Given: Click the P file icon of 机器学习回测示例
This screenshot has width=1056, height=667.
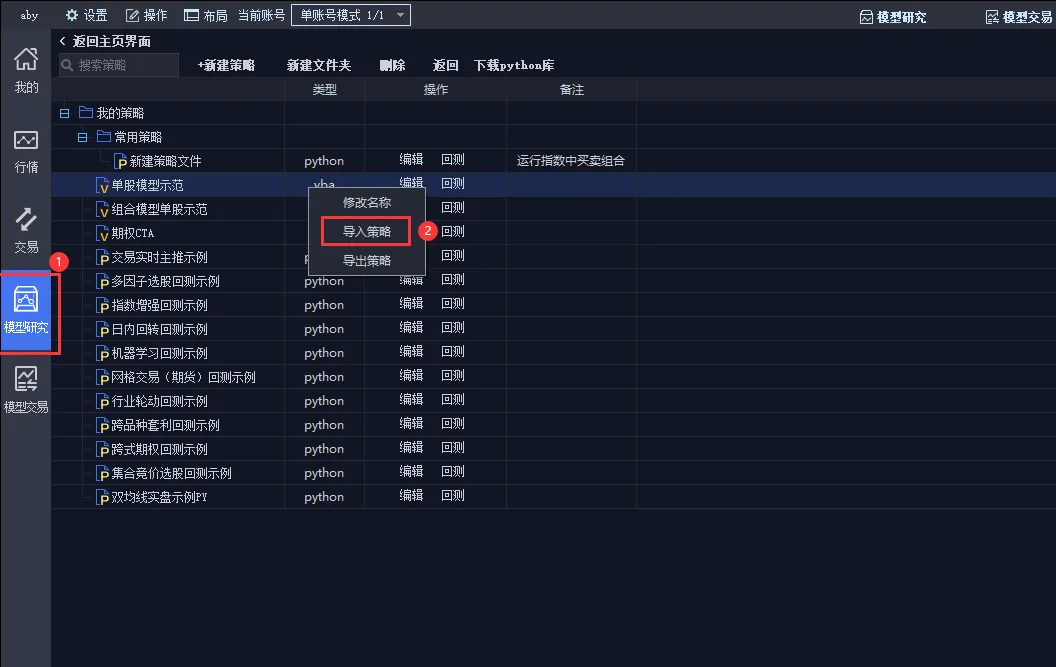Looking at the screenshot, I should coord(102,354).
